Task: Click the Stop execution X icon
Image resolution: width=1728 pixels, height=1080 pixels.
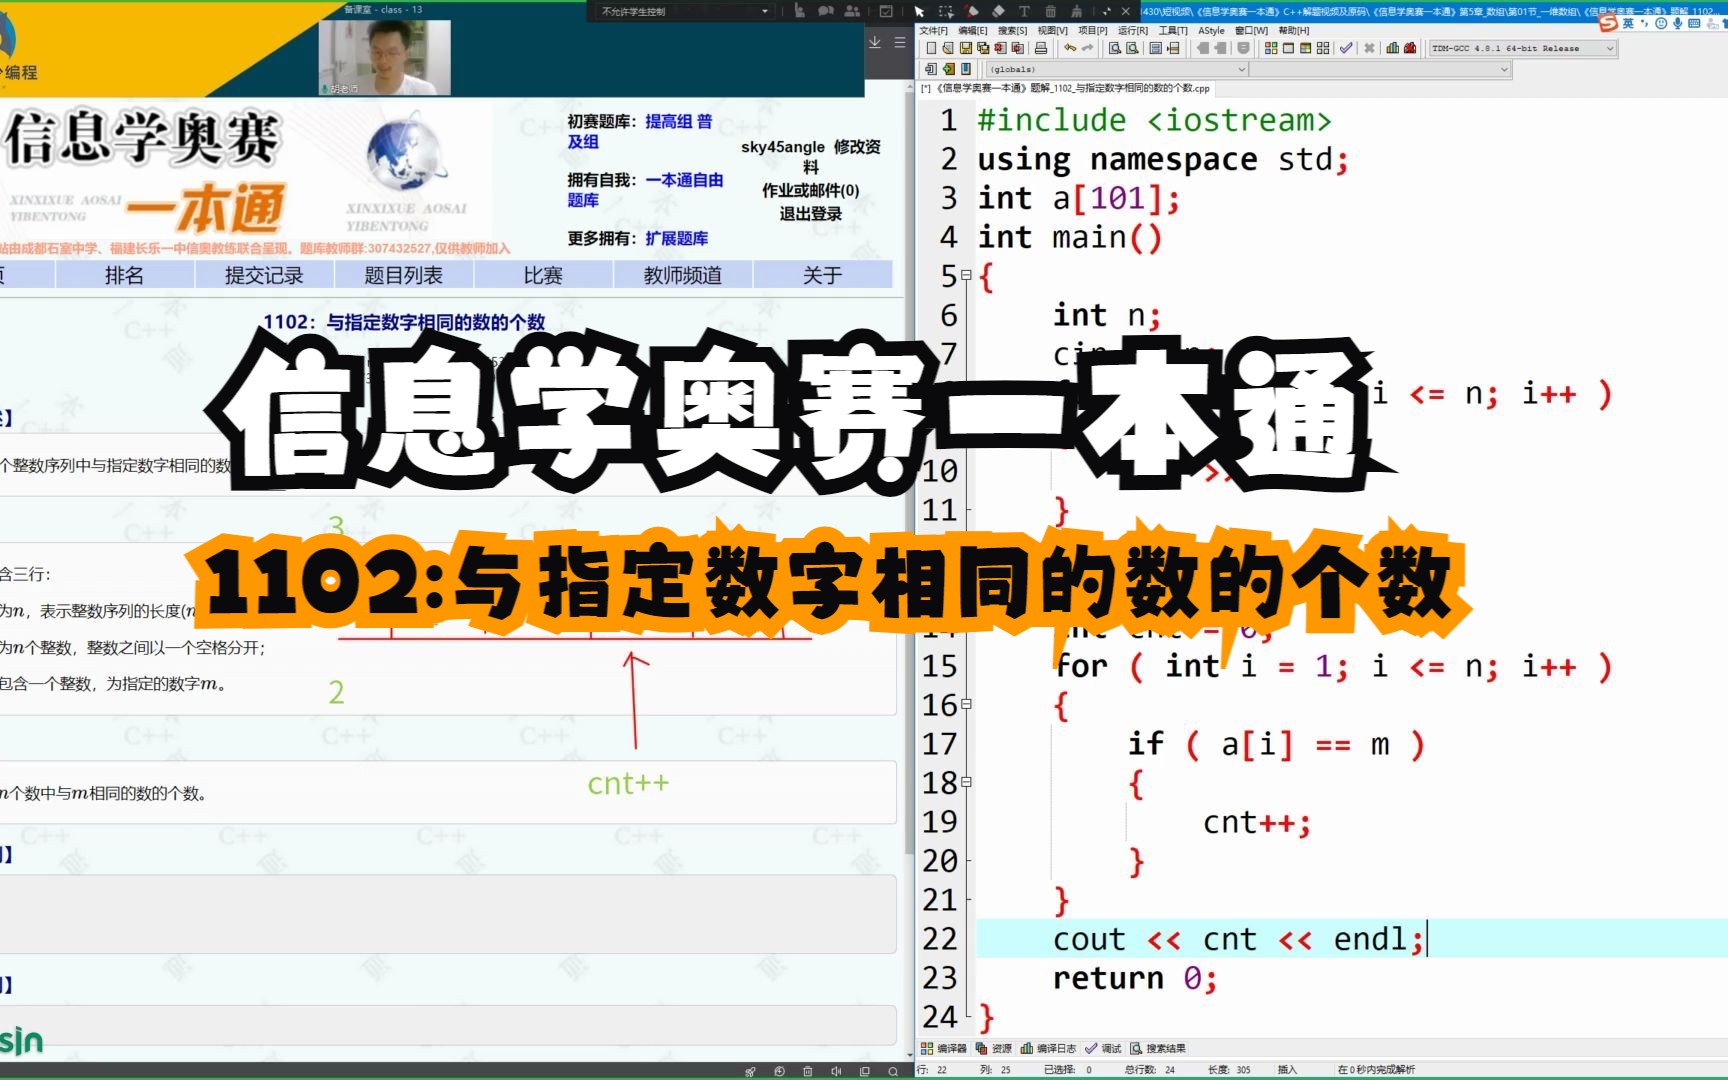Action: click(x=1369, y=48)
